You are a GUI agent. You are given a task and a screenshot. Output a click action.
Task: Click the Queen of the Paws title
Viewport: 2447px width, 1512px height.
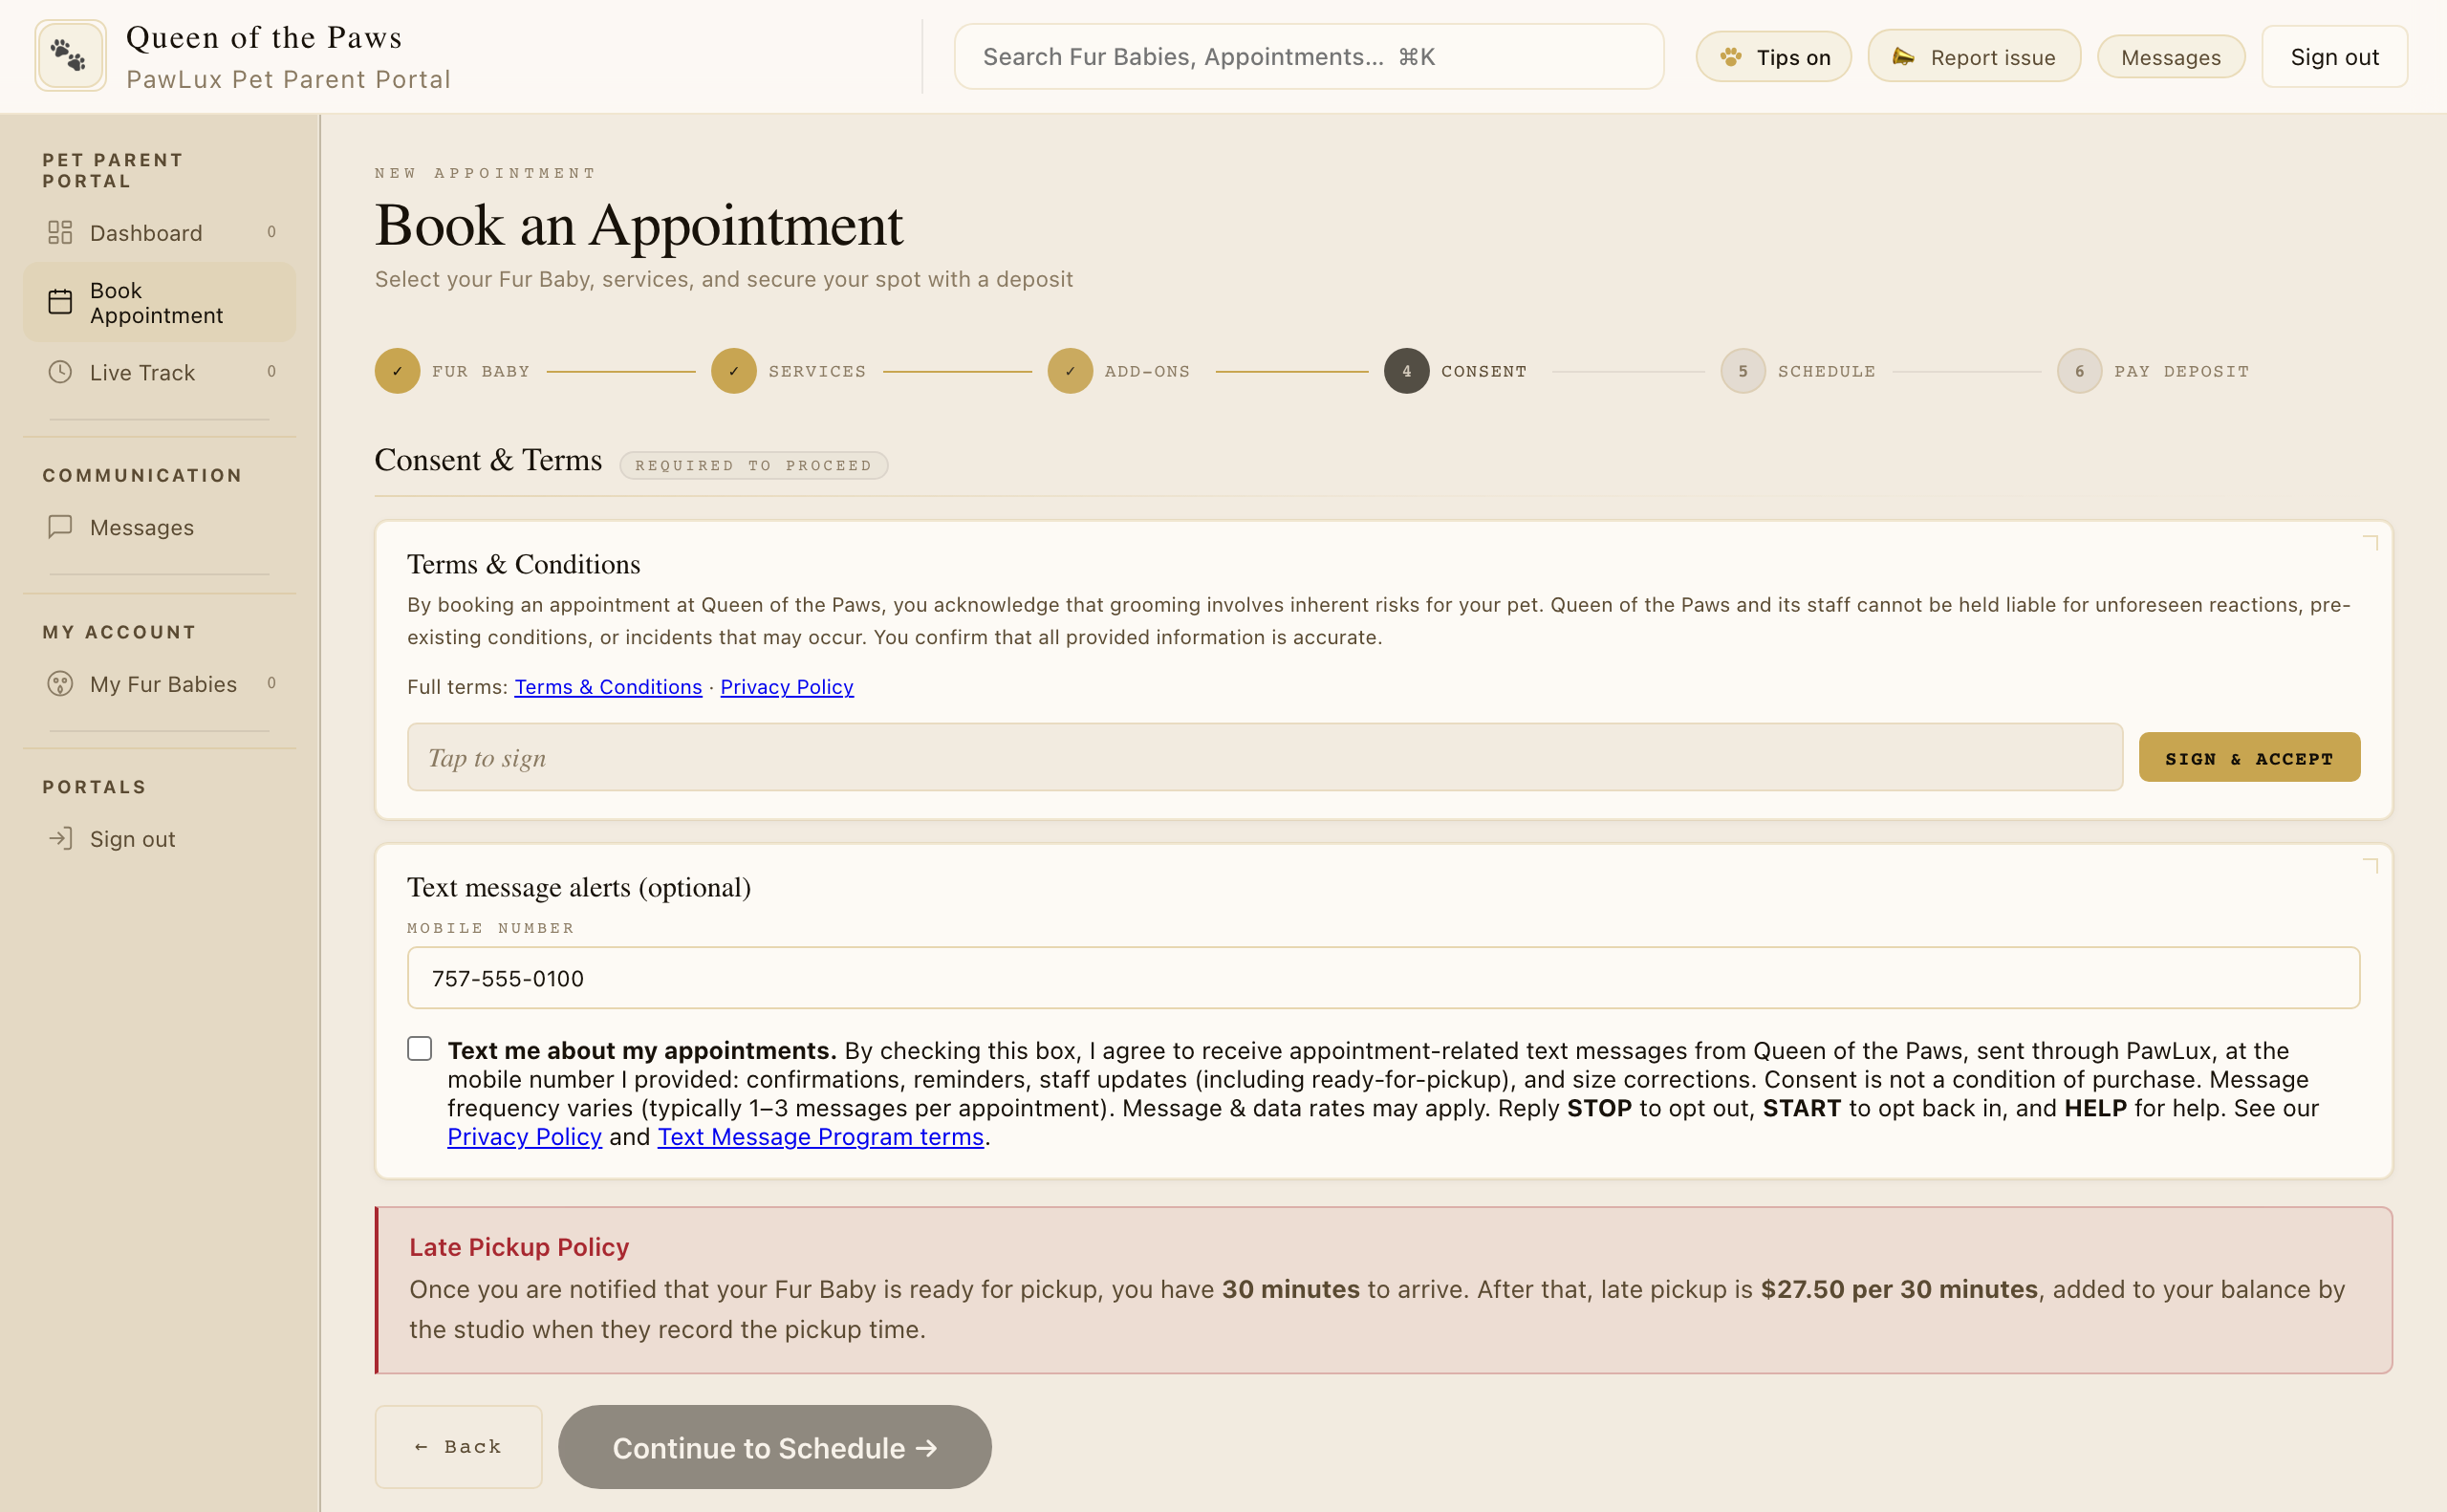(x=264, y=37)
